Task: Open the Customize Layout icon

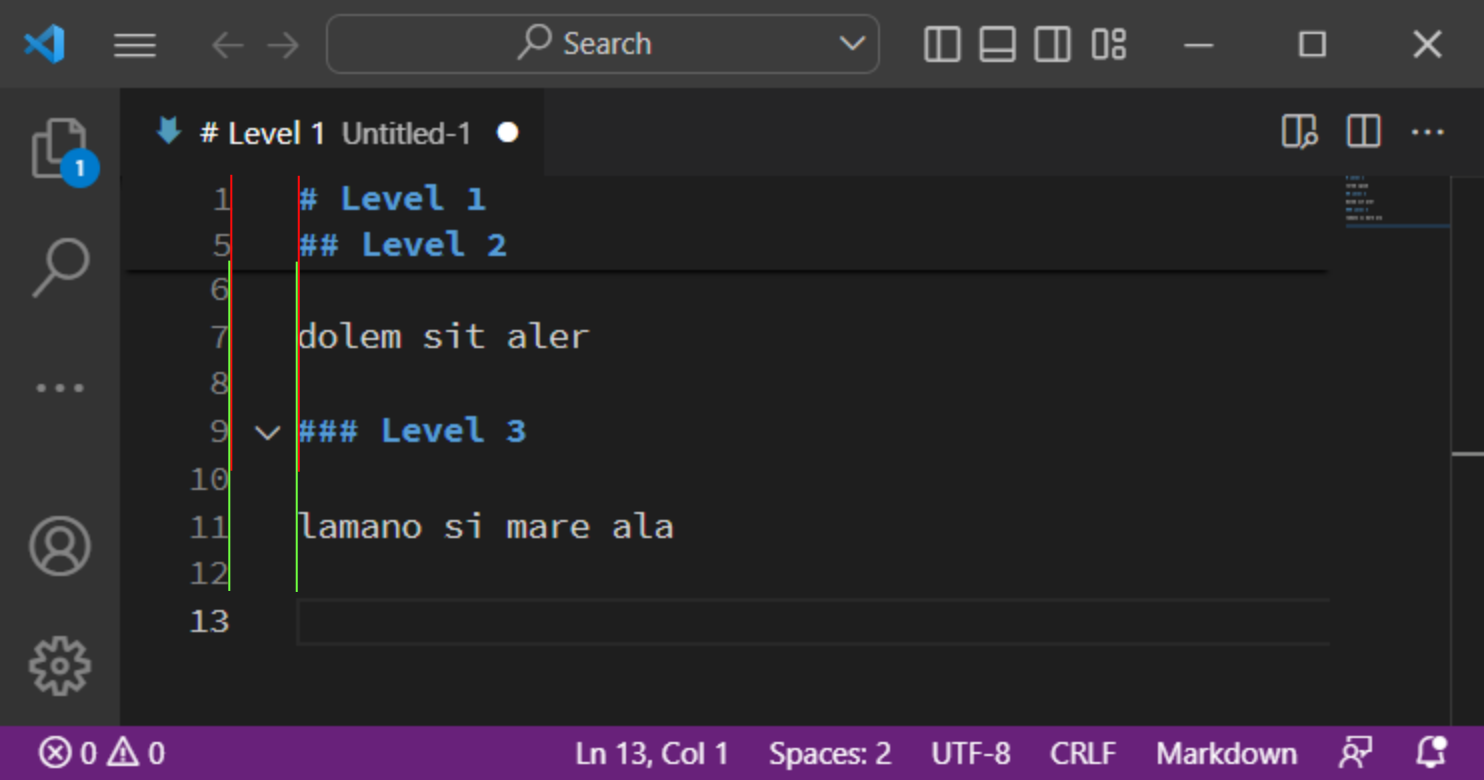Action: click(x=1106, y=44)
